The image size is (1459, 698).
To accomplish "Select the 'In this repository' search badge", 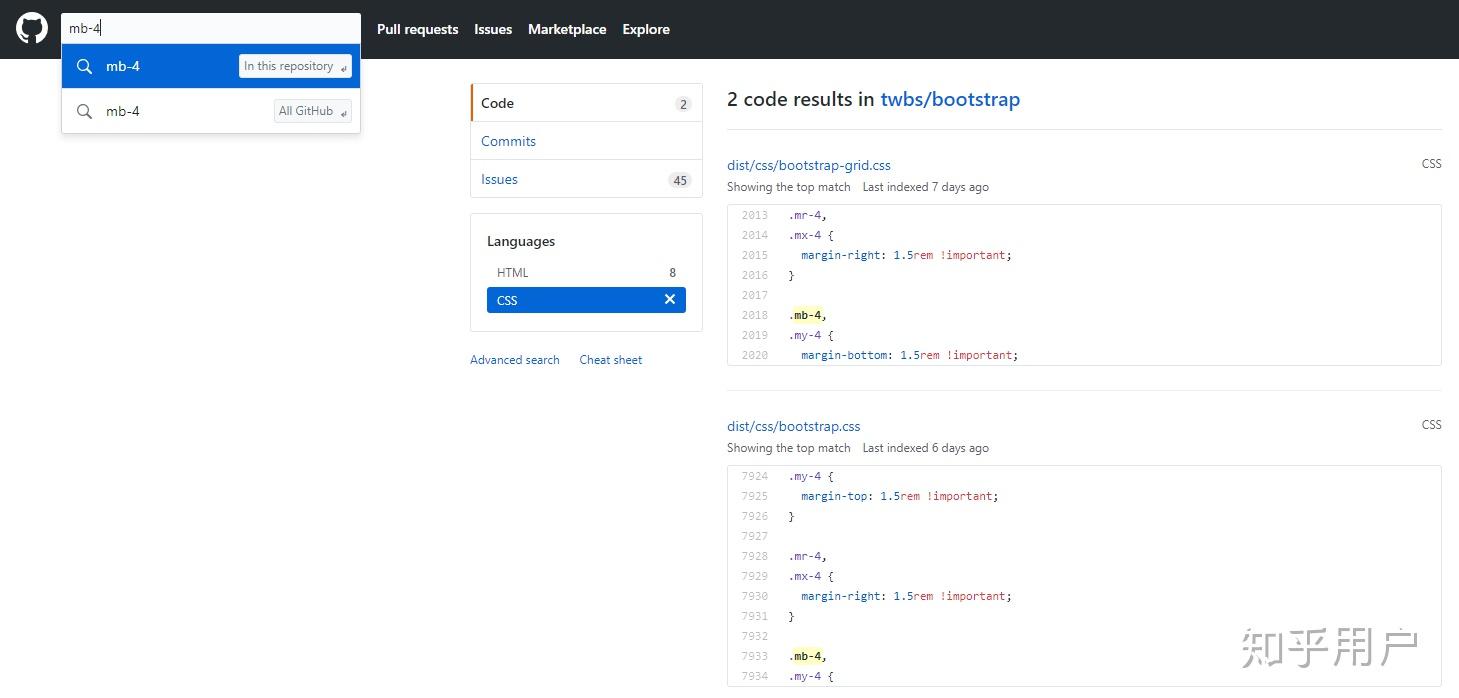I will tap(295, 66).
